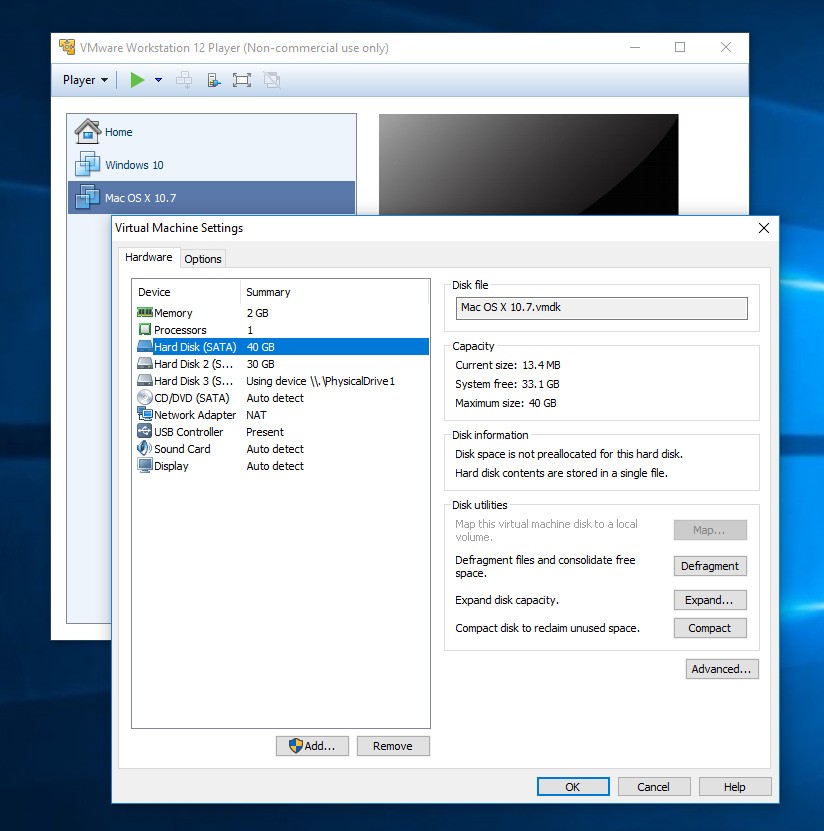Select the Sound Card device
Viewport: 824px width, 831px height.
tap(182, 449)
